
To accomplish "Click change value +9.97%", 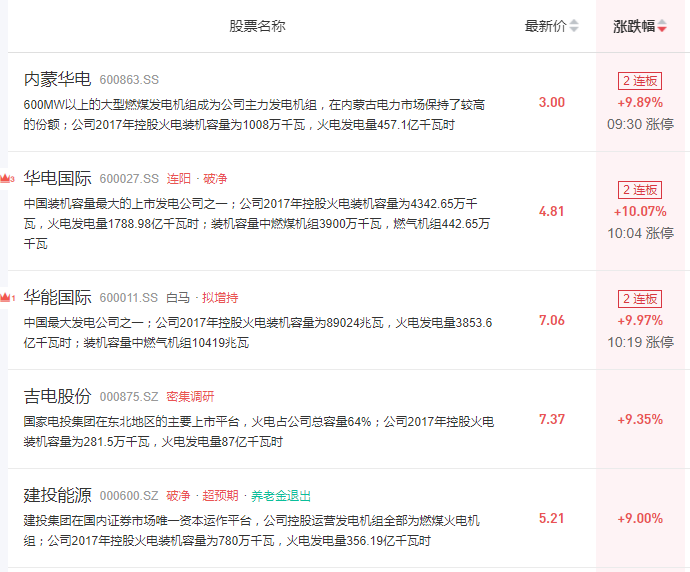I will [x=640, y=321].
